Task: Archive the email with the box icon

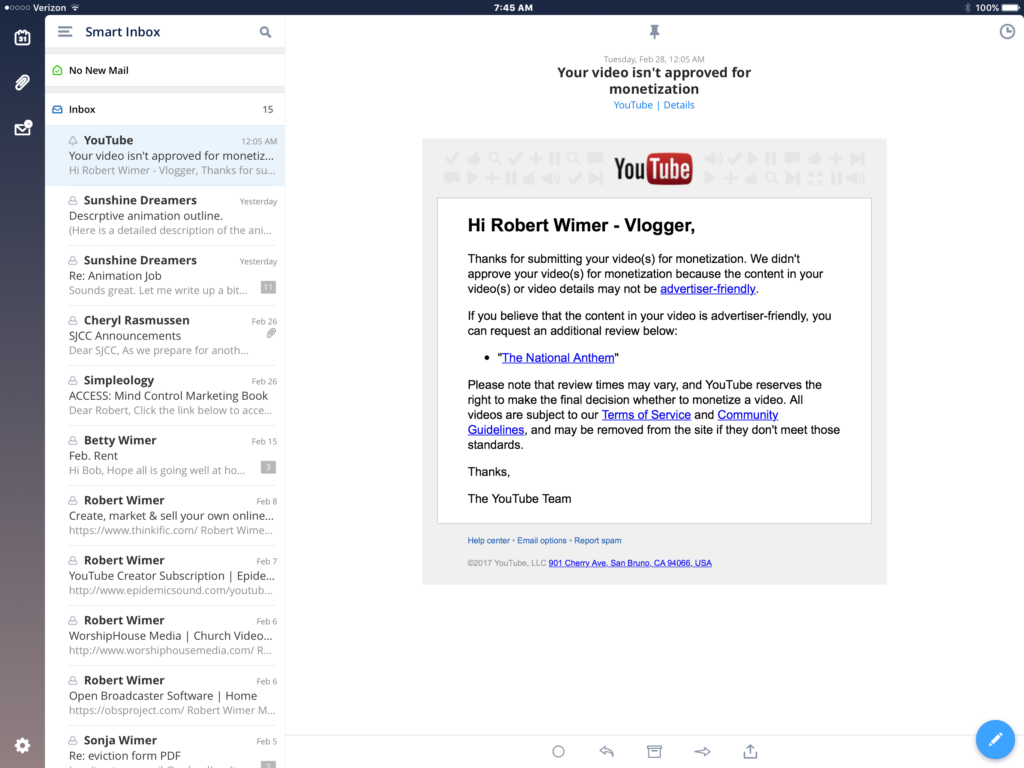Action: 654,752
